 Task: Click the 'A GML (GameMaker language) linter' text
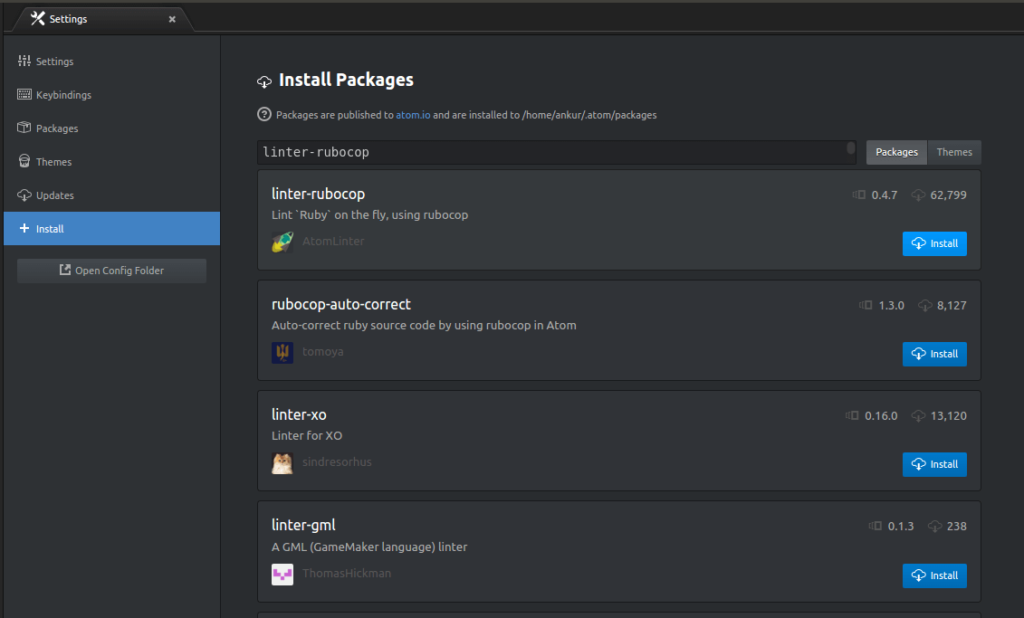(369, 547)
